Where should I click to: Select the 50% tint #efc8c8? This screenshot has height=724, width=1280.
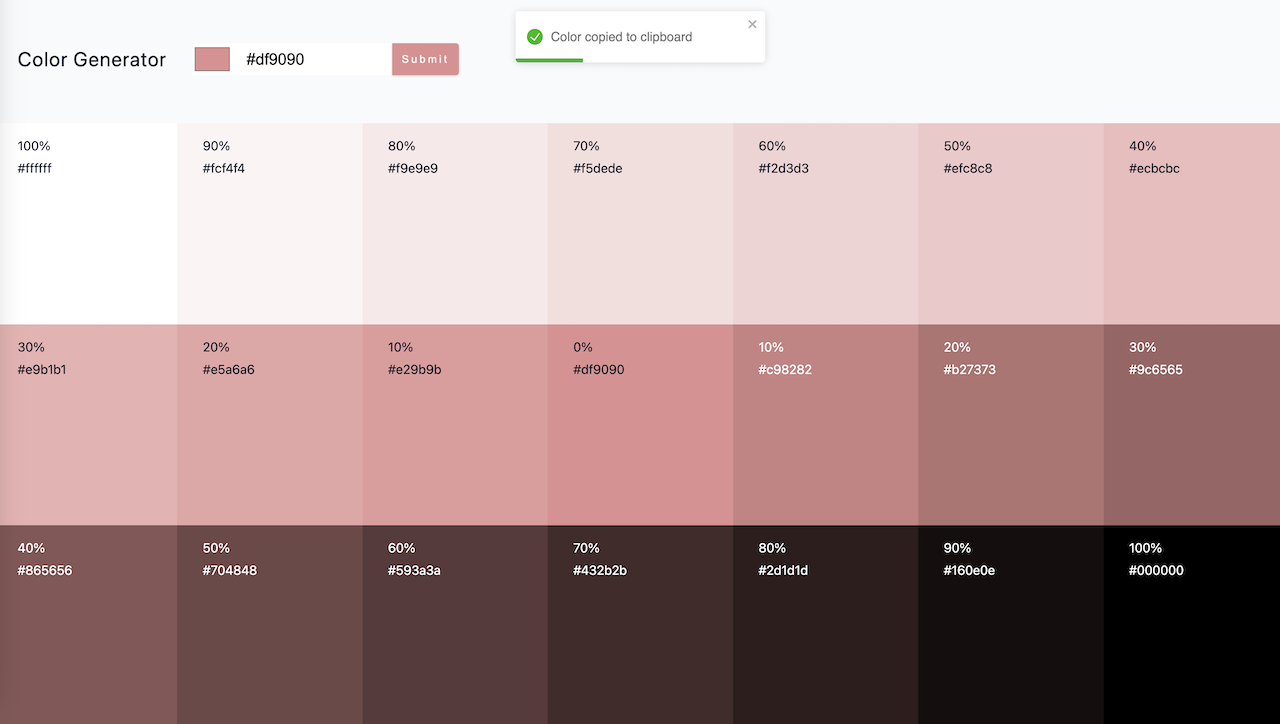pyautogui.click(x=1010, y=223)
